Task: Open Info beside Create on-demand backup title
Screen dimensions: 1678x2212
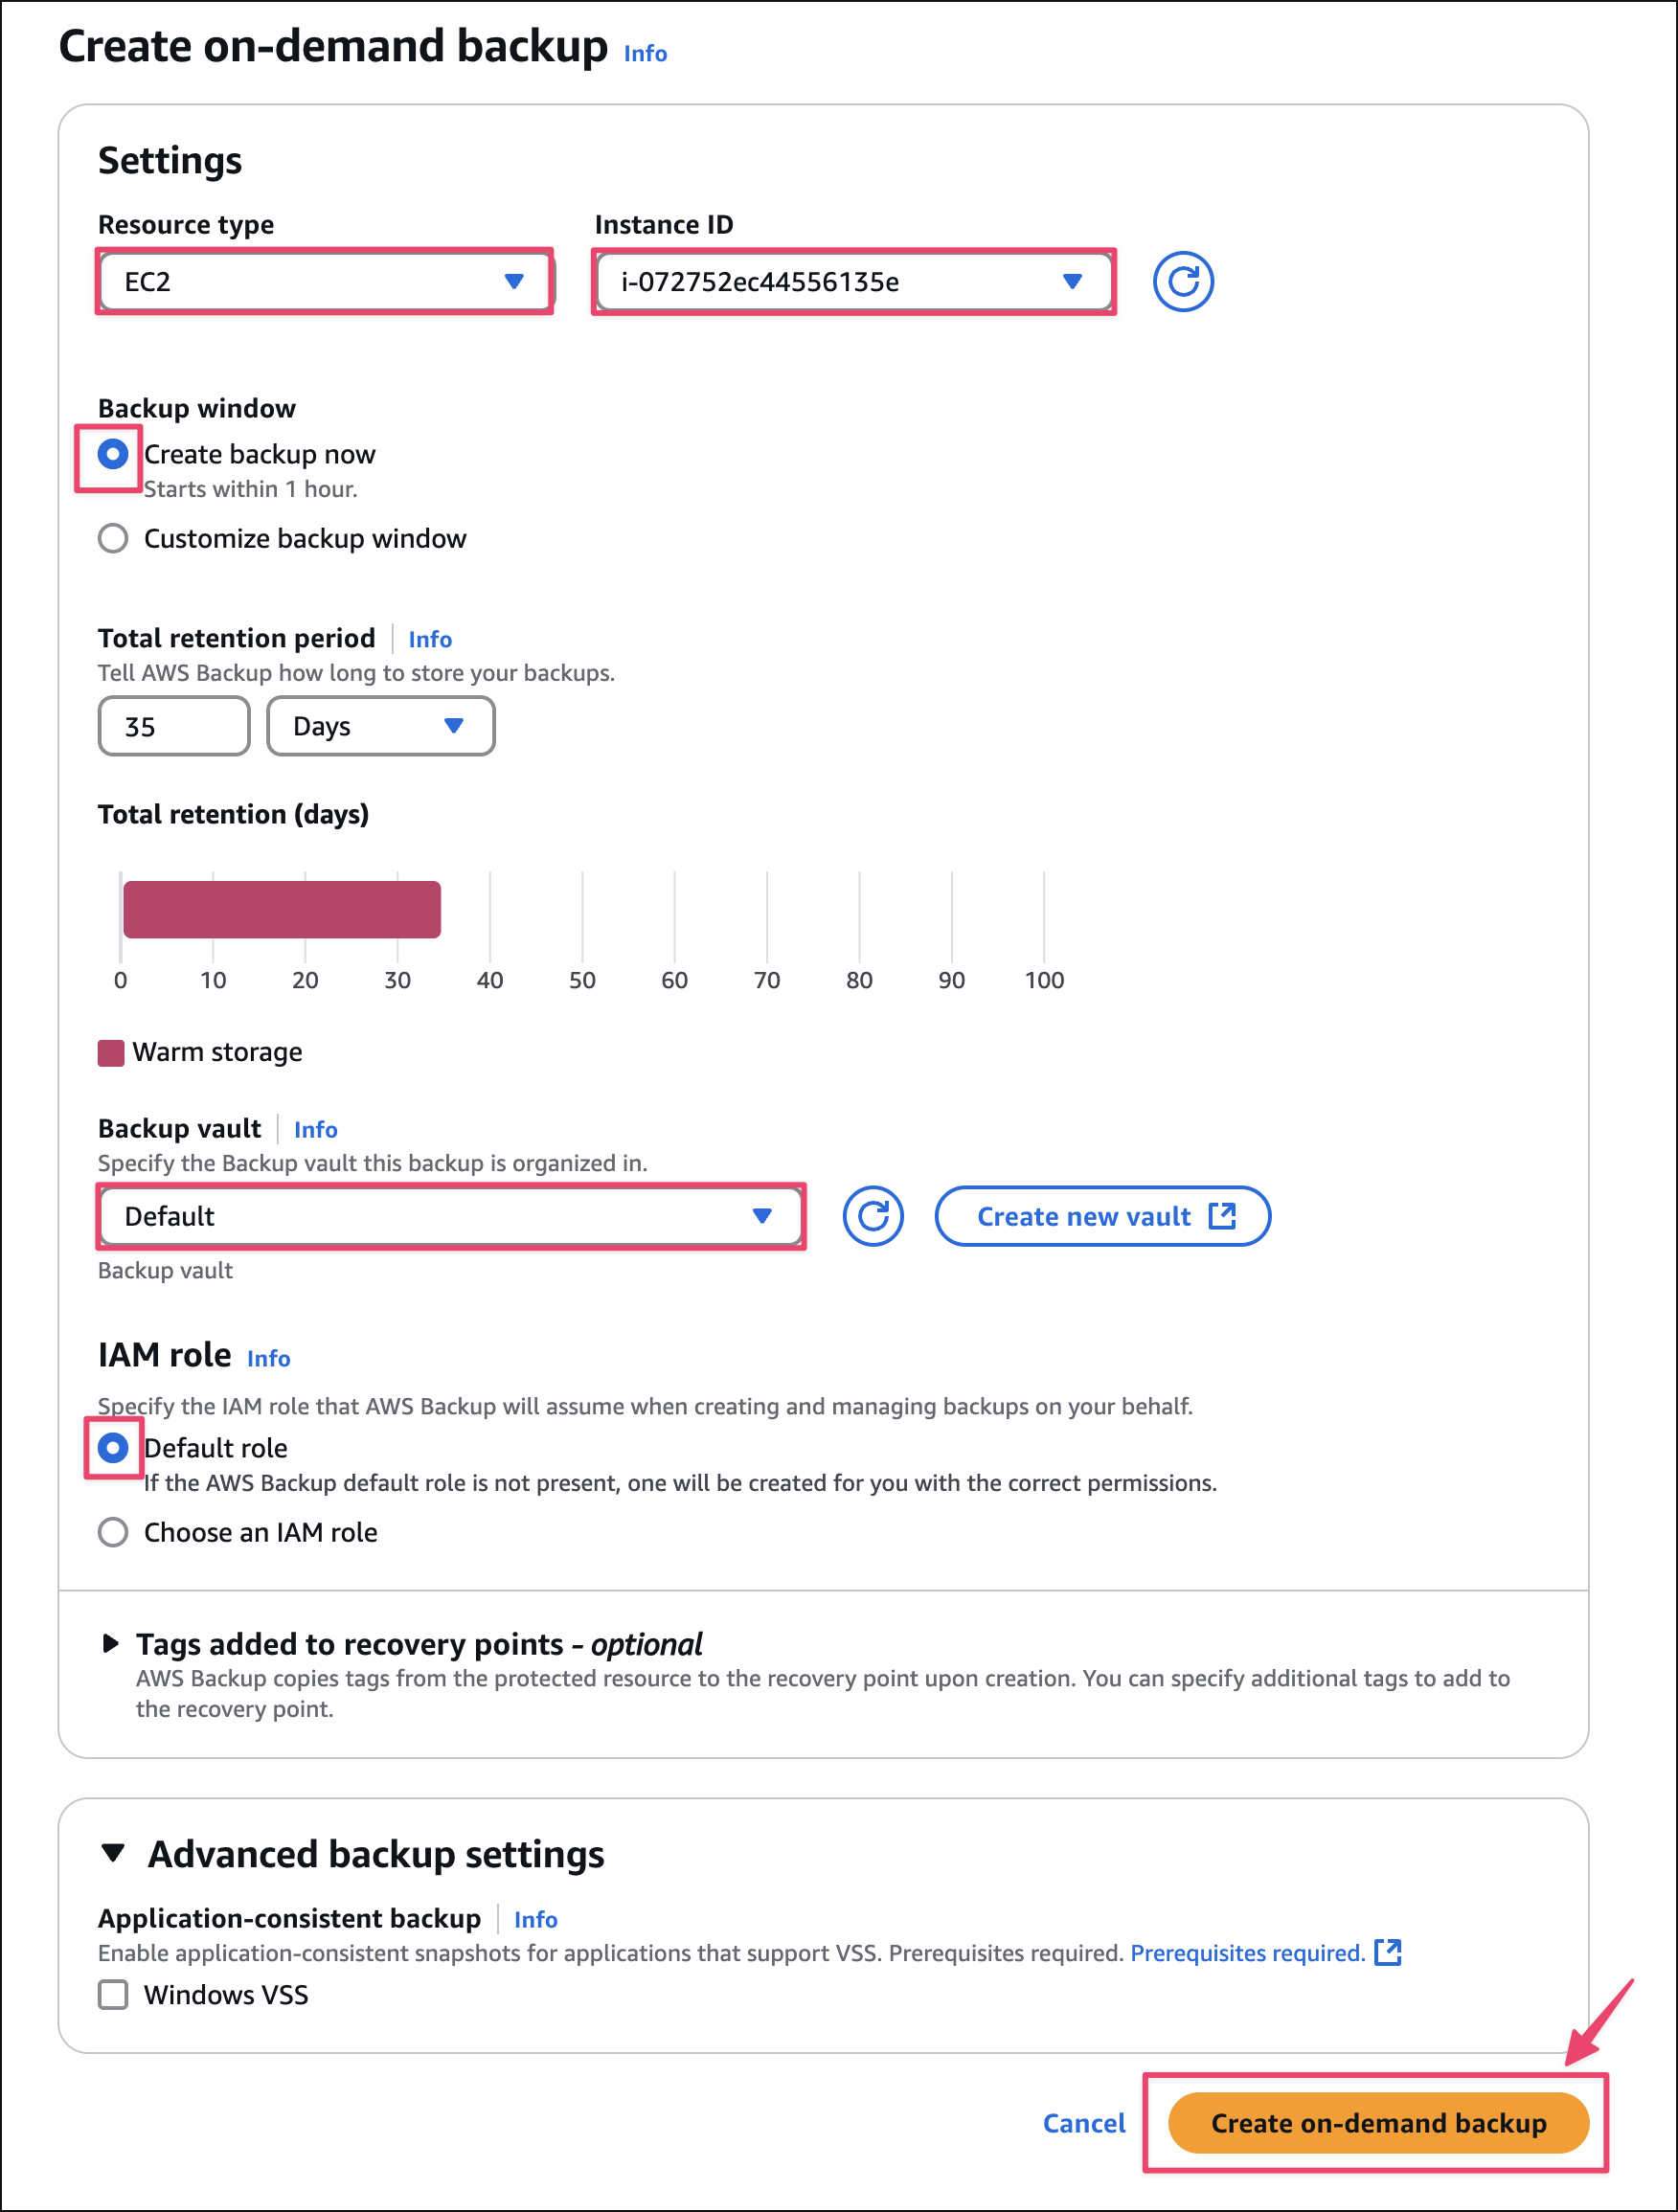Action: coord(645,54)
